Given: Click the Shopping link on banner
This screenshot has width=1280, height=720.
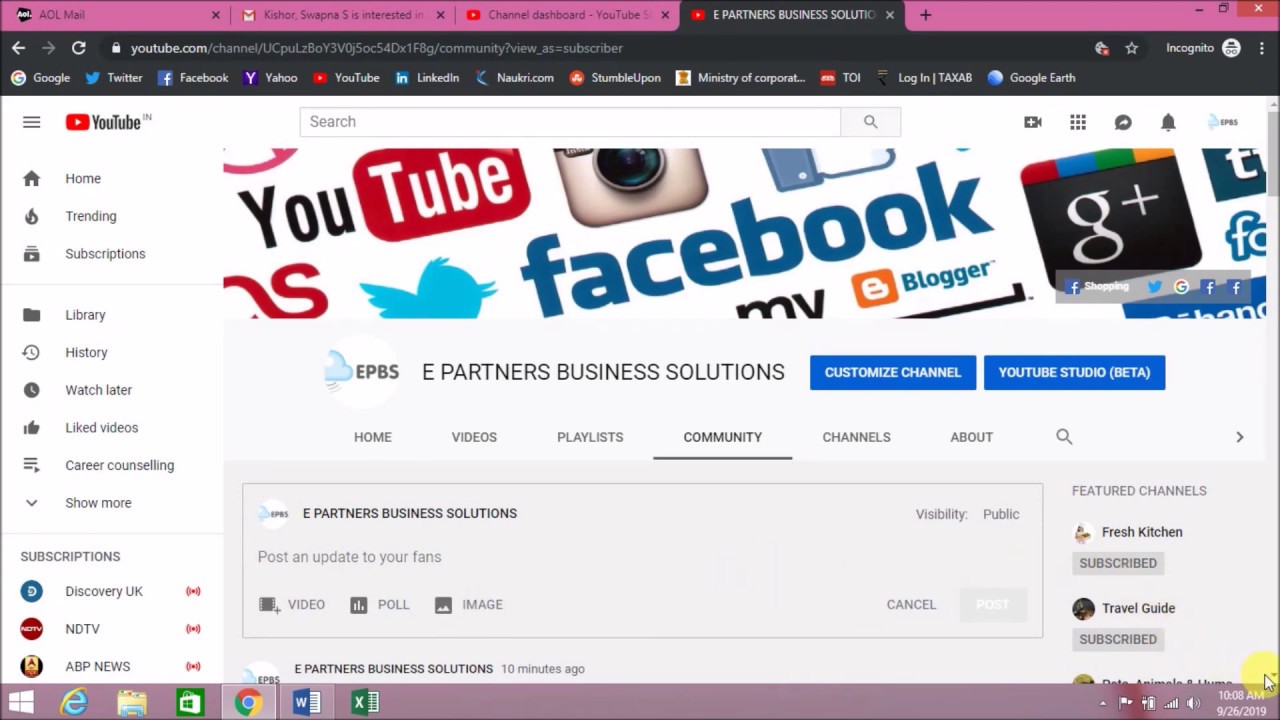Looking at the screenshot, I should (1098, 287).
